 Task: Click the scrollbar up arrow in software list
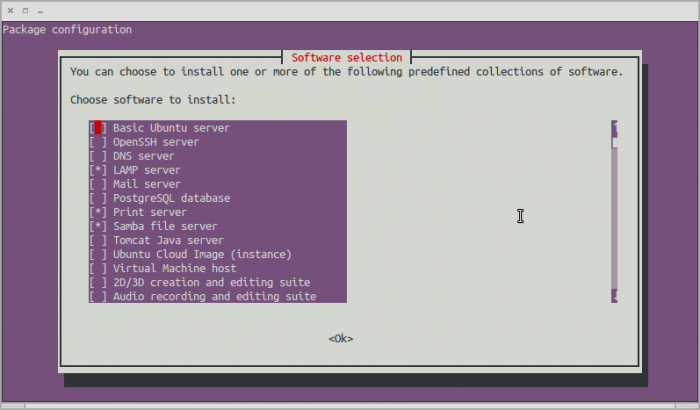(615, 128)
